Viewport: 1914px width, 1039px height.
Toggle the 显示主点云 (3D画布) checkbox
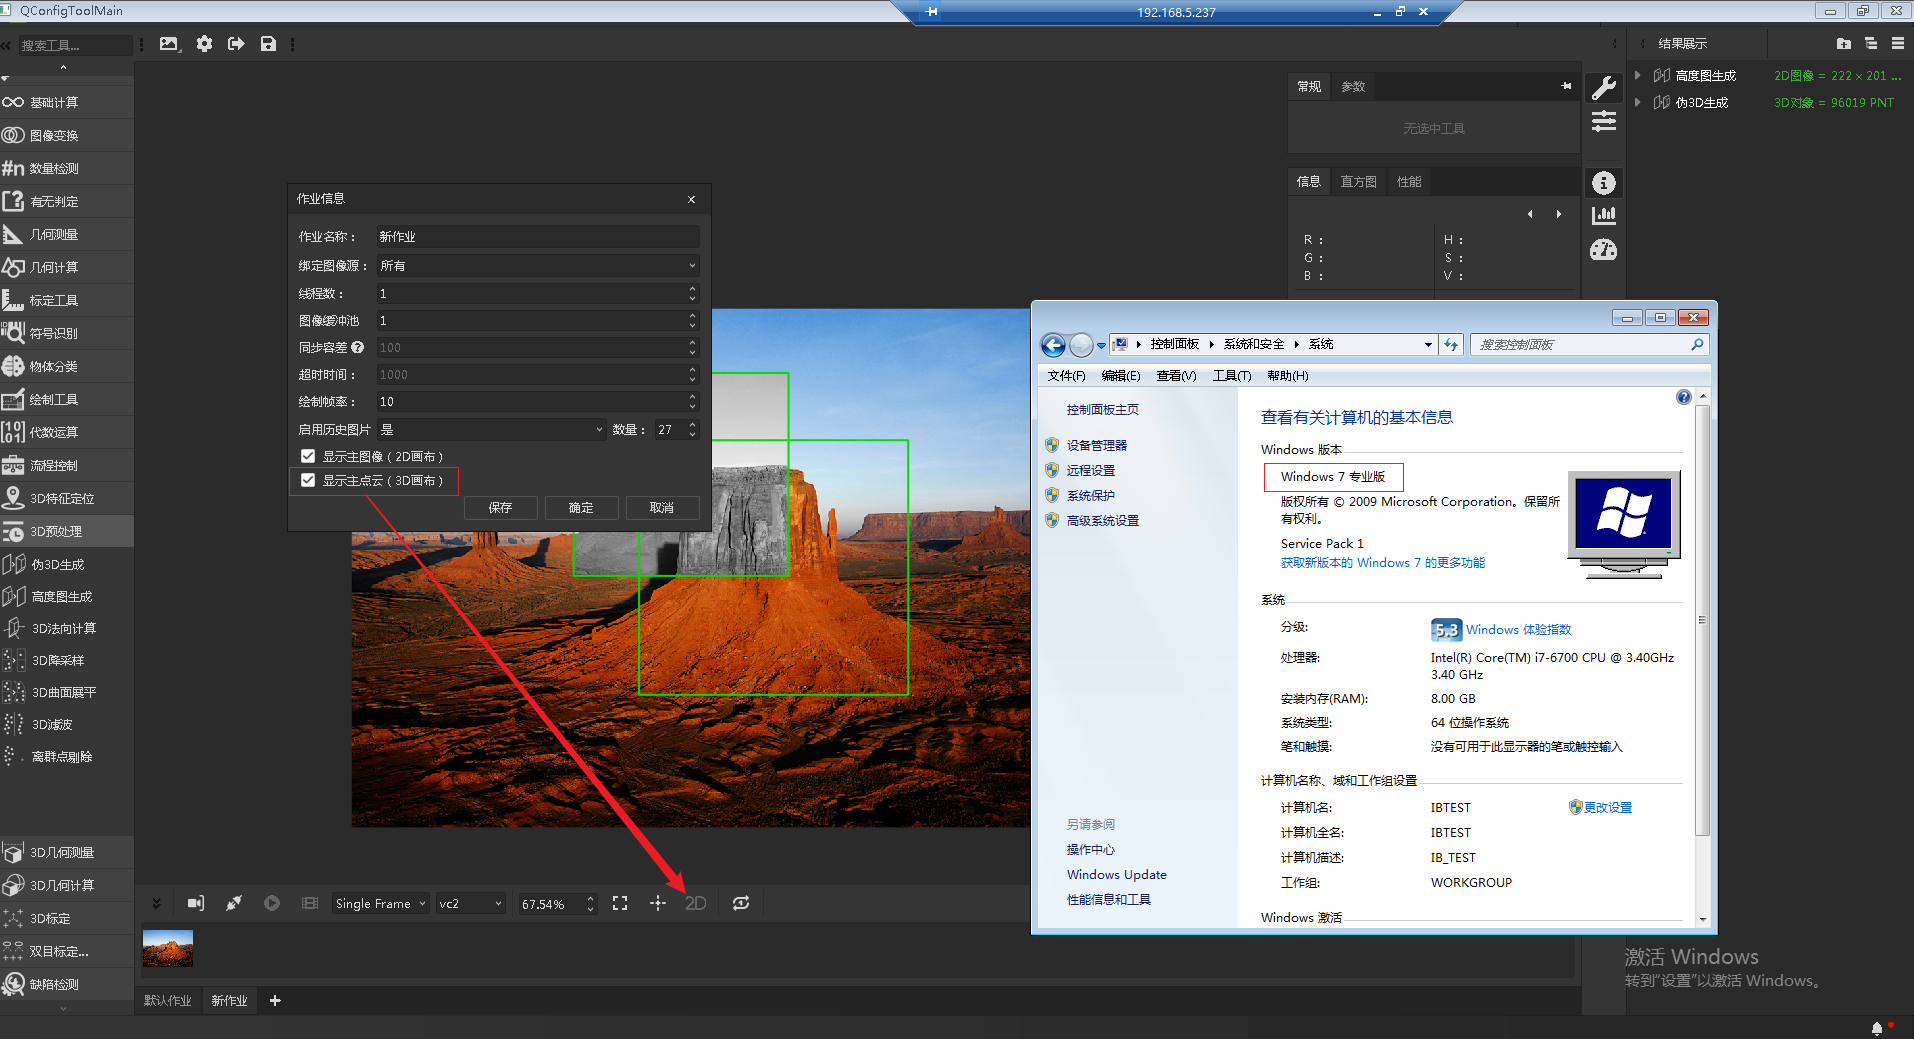tap(308, 480)
